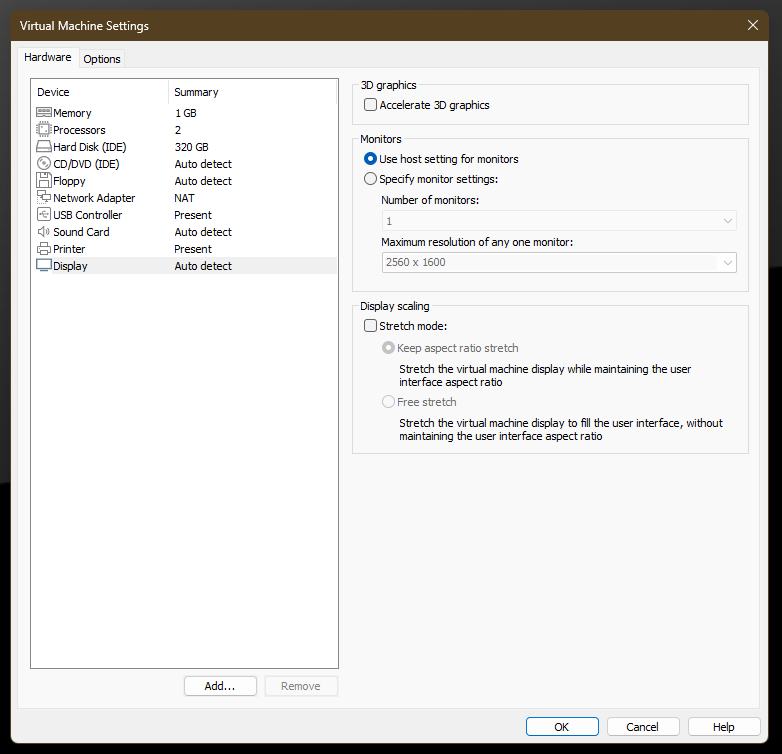The height and width of the screenshot is (754, 782).
Task: Select the Display label in device list
Action: point(70,266)
